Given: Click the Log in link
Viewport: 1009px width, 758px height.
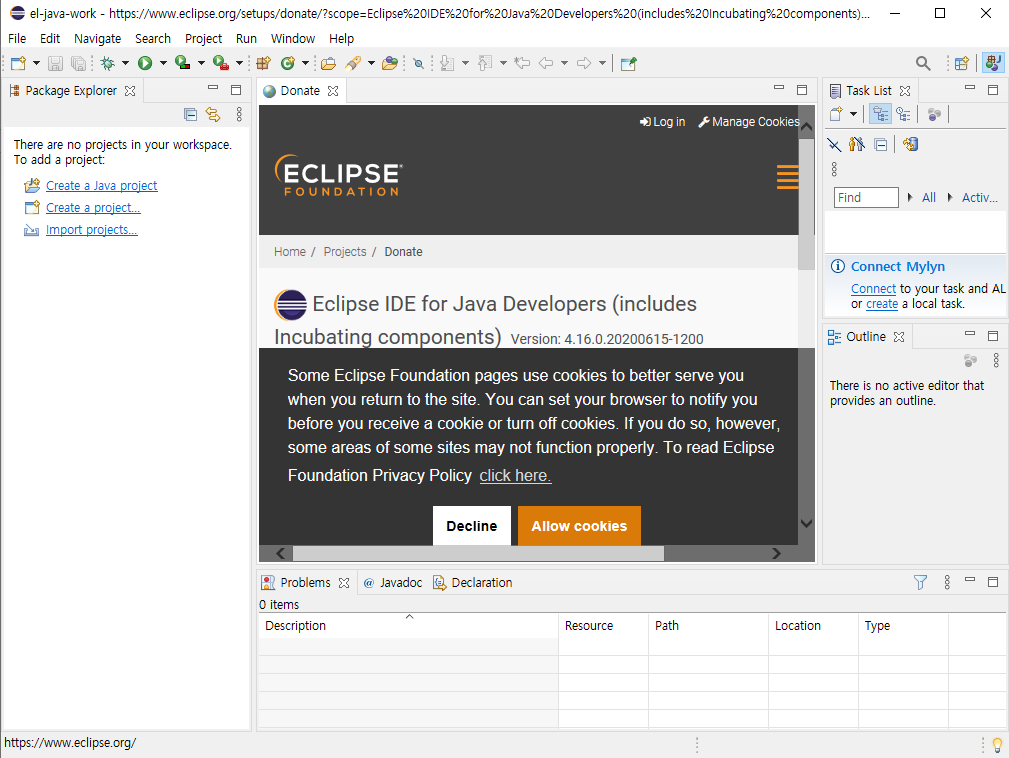Looking at the screenshot, I should (662, 122).
